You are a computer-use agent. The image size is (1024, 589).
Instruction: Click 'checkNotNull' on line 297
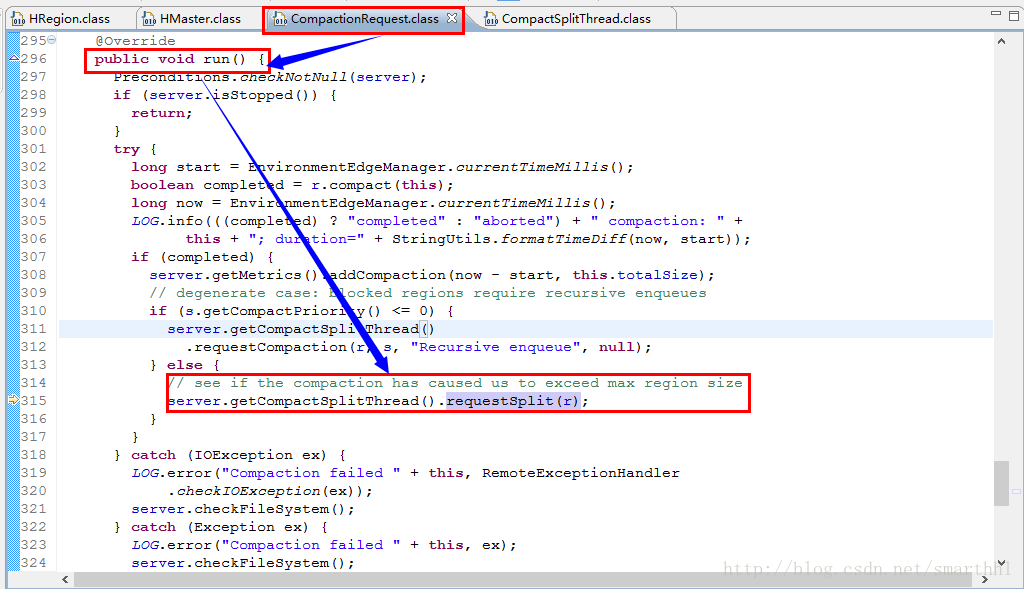pyautogui.click(x=293, y=77)
